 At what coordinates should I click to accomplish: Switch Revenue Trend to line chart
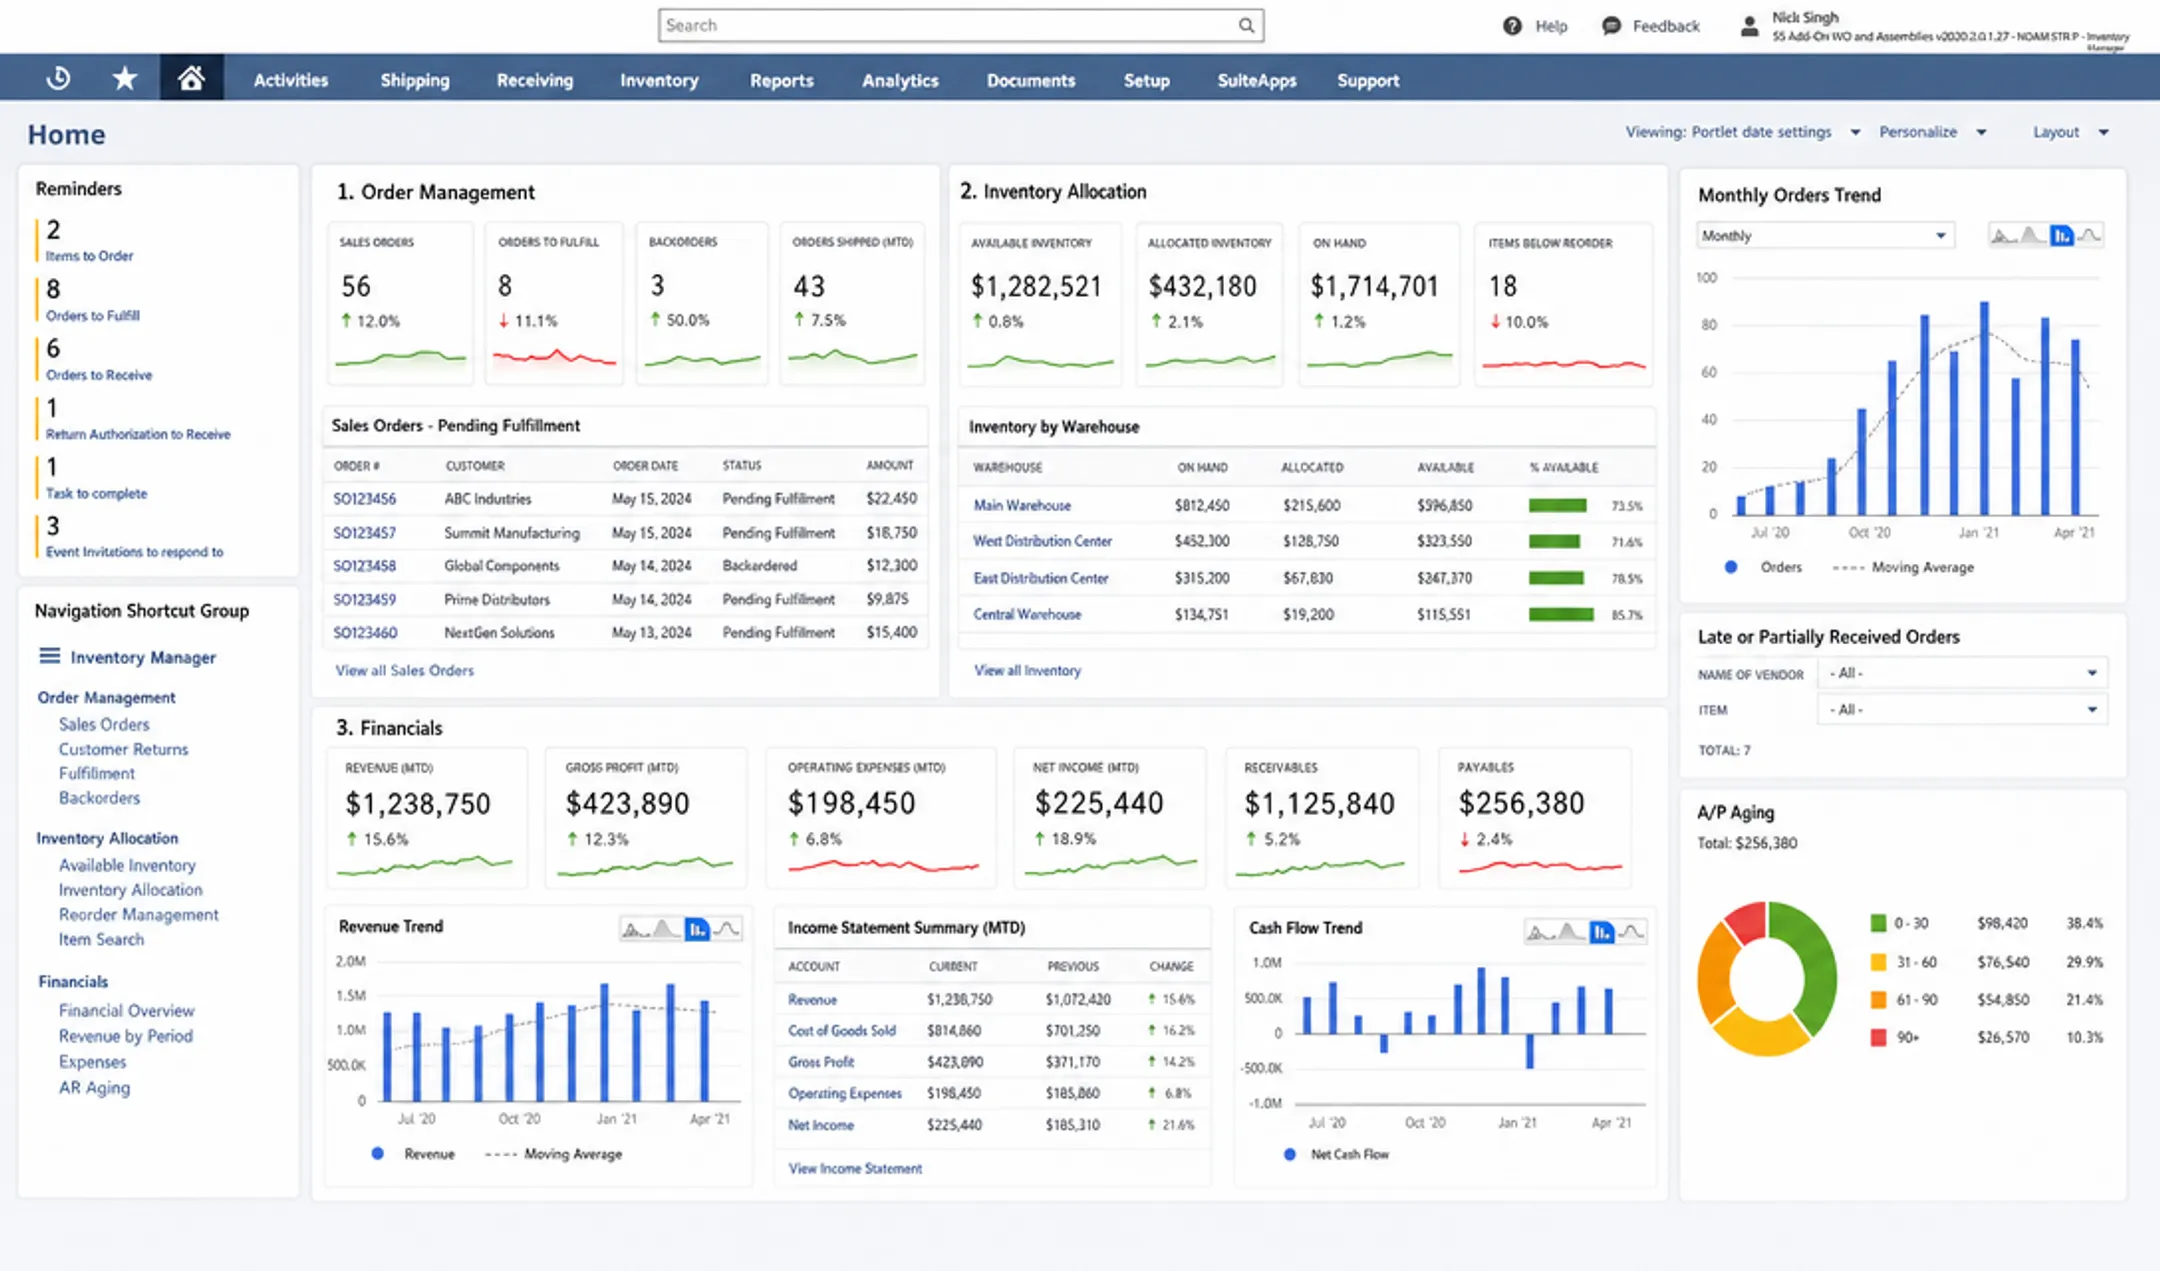727,929
